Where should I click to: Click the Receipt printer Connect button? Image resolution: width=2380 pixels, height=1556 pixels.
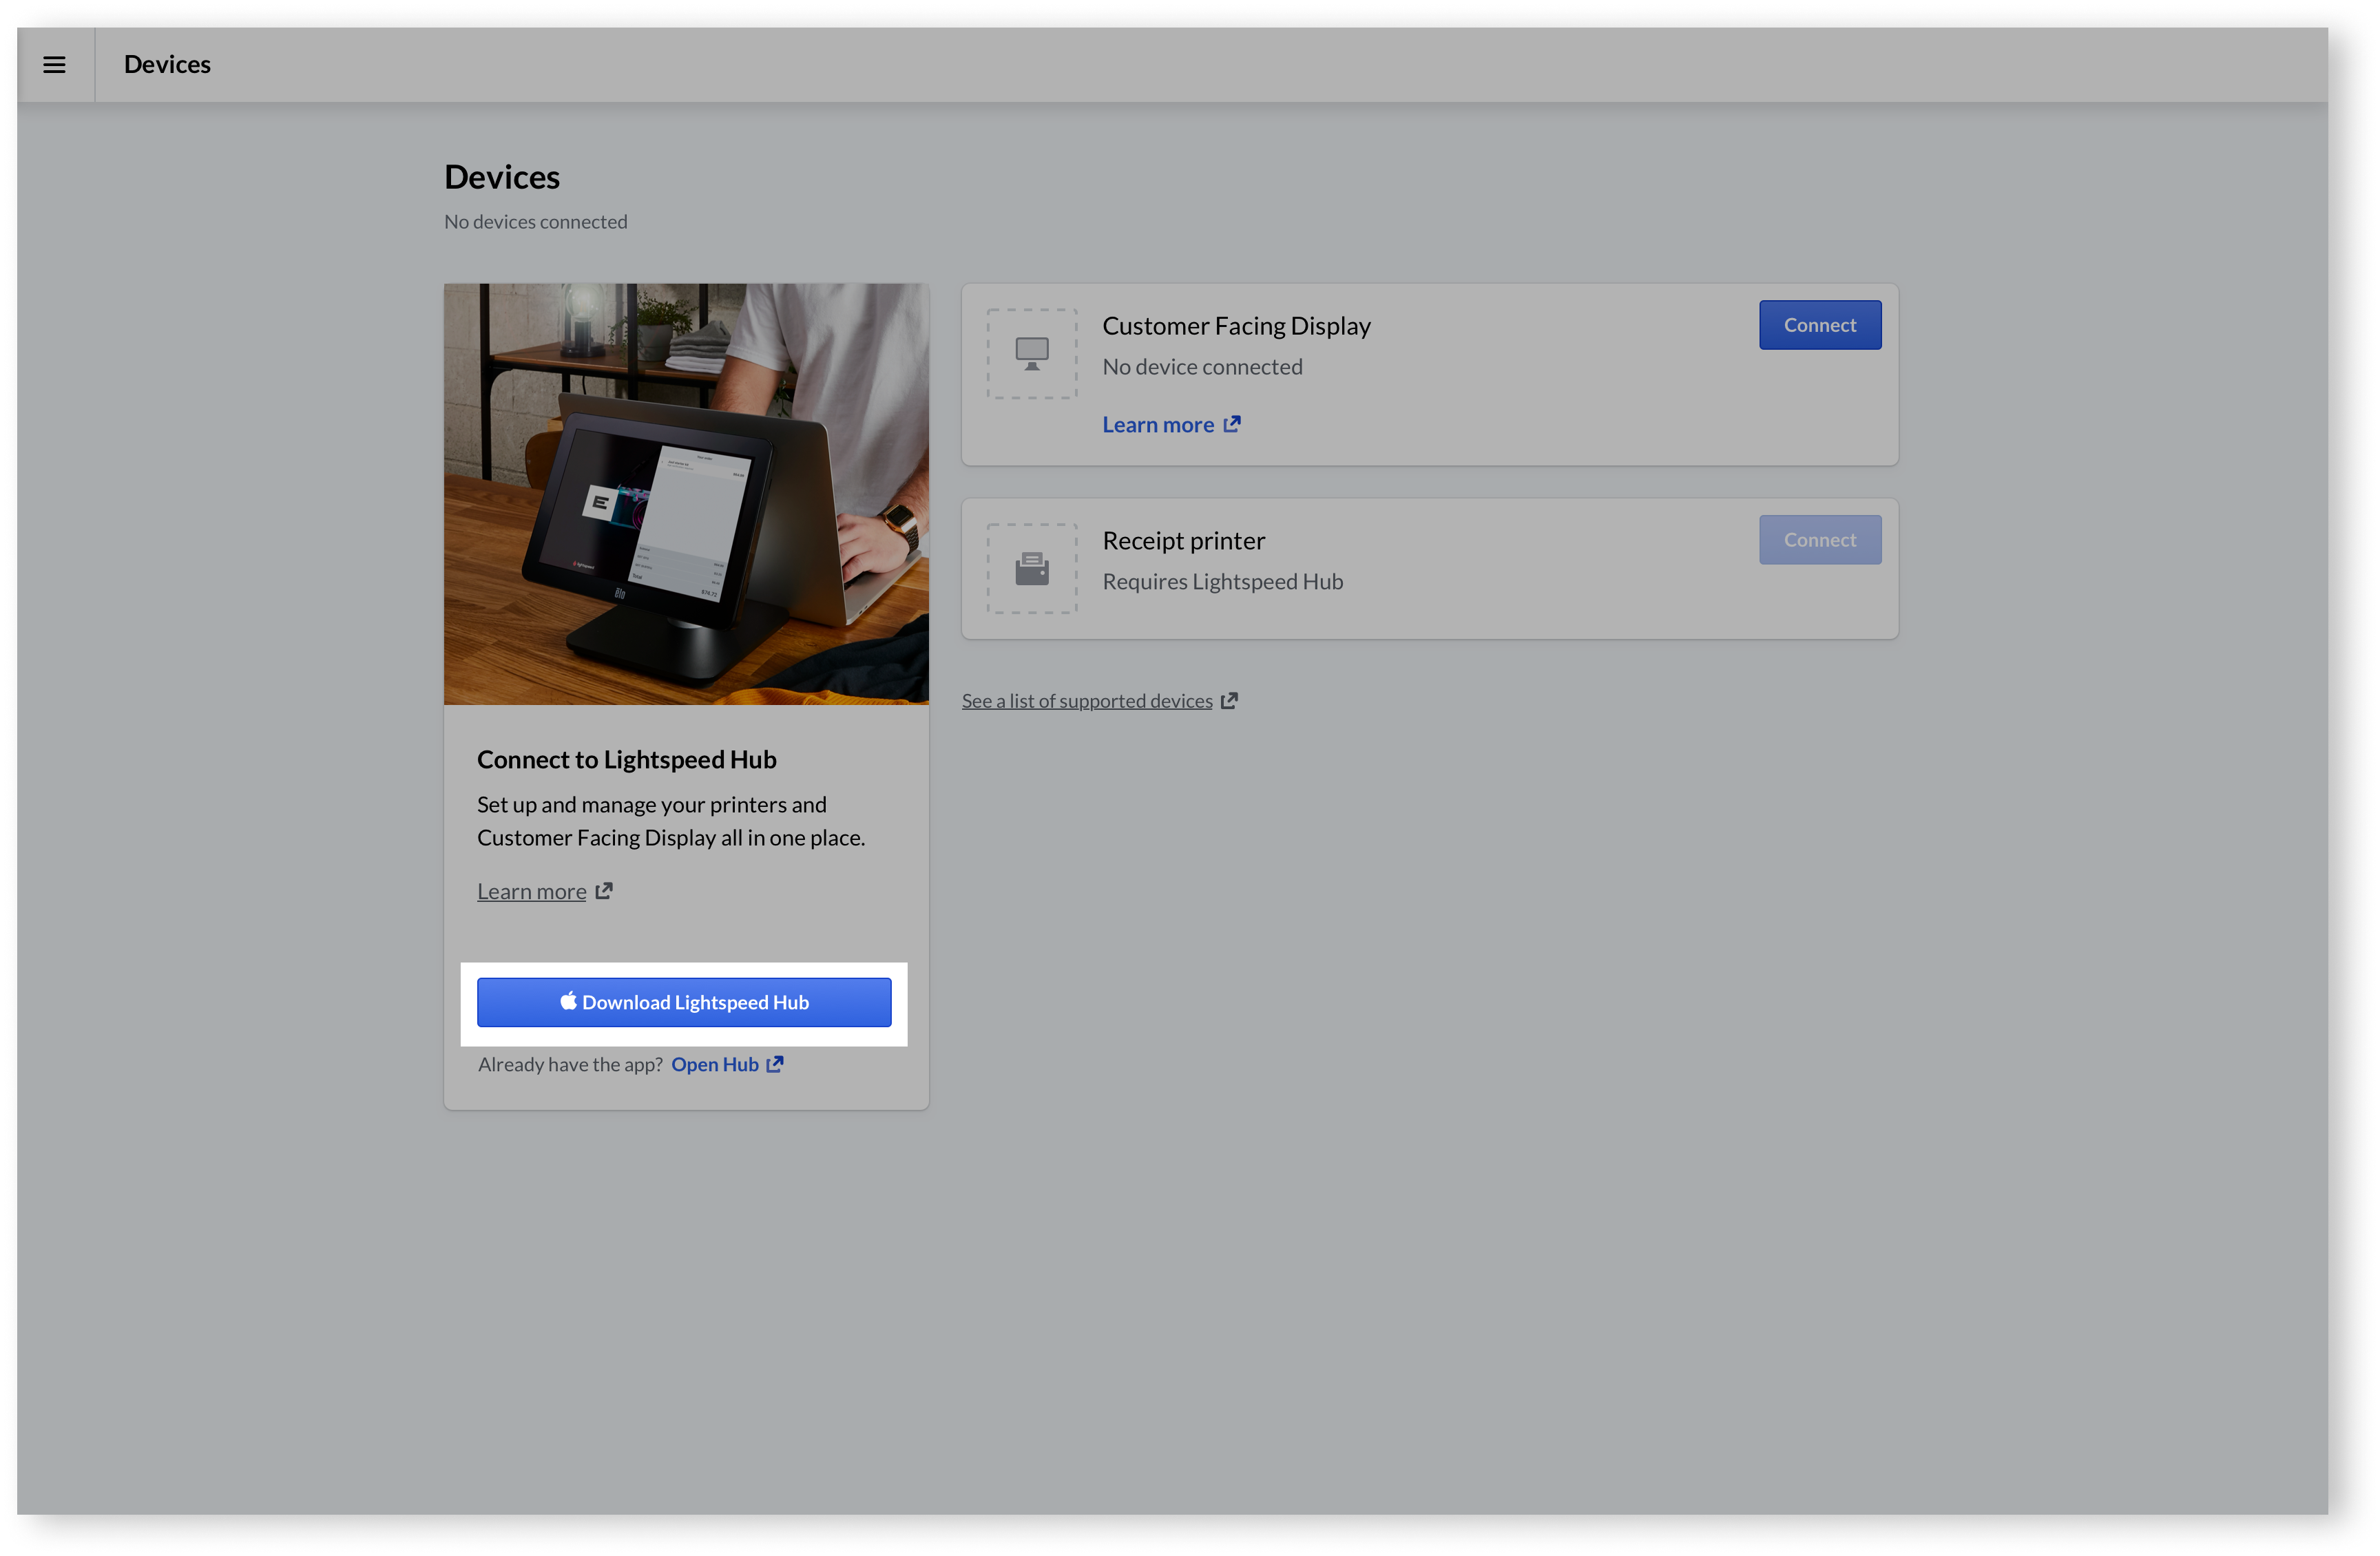pos(1819,538)
